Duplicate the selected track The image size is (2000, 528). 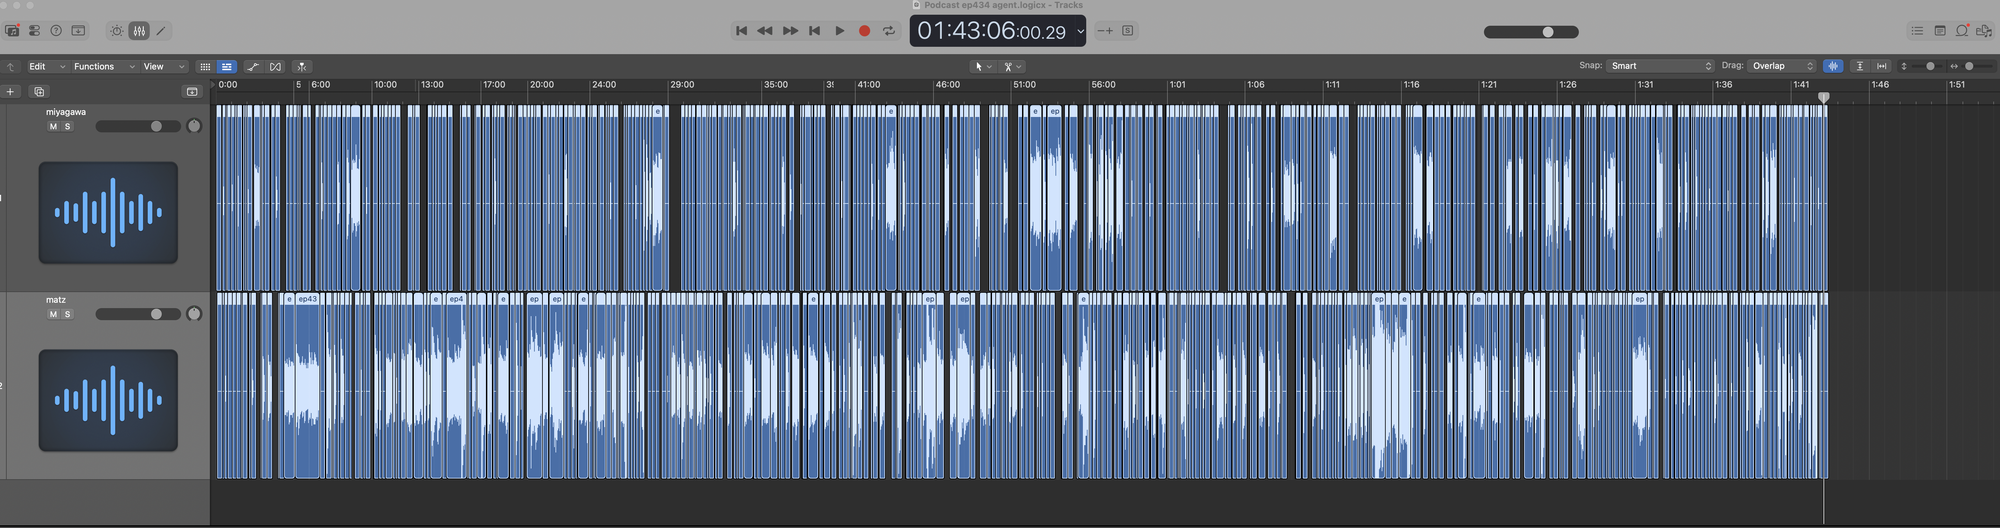pyautogui.click(x=39, y=92)
